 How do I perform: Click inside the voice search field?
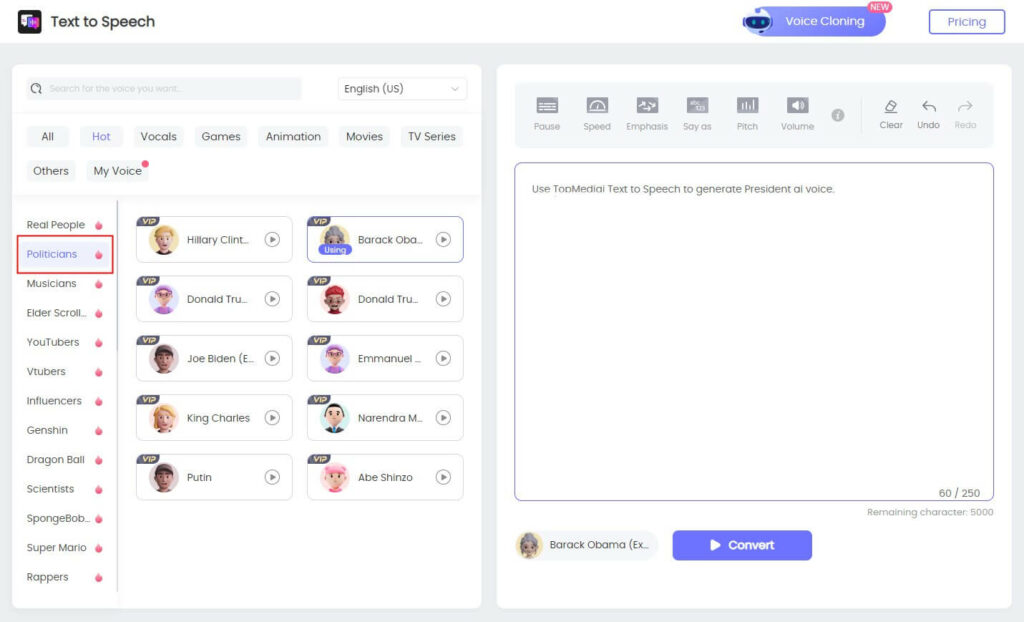(x=165, y=88)
